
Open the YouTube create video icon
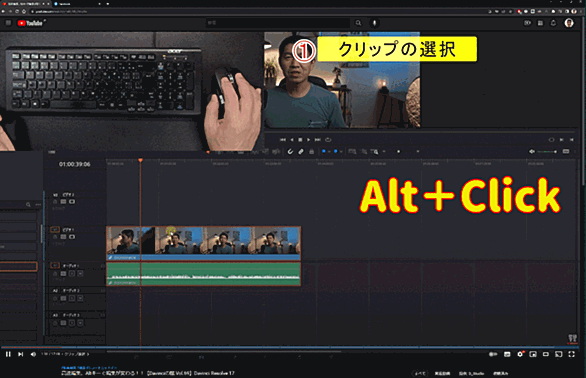click(527, 23)
